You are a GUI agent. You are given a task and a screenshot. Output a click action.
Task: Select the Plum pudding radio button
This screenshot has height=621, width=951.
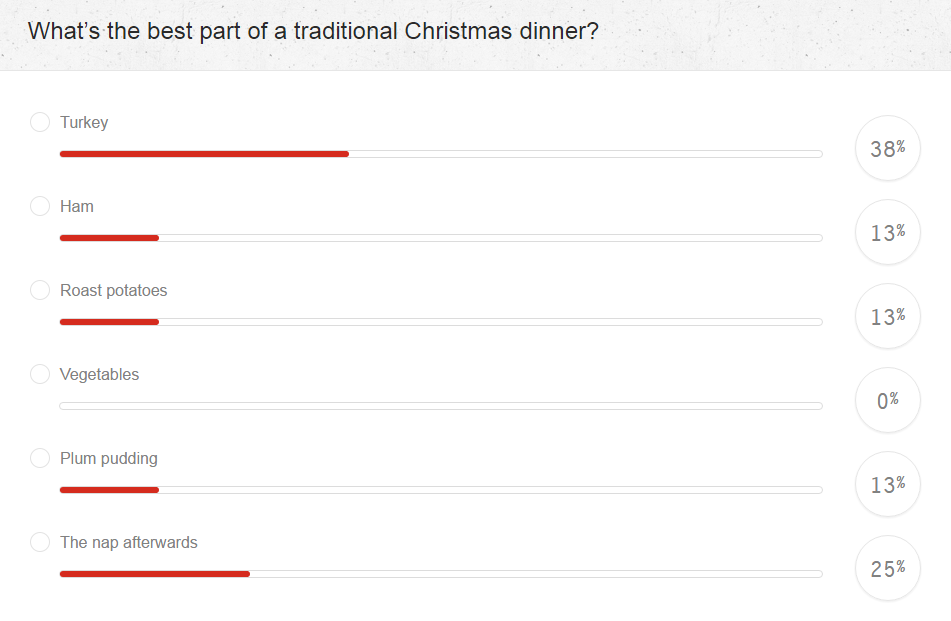(40, 457)
